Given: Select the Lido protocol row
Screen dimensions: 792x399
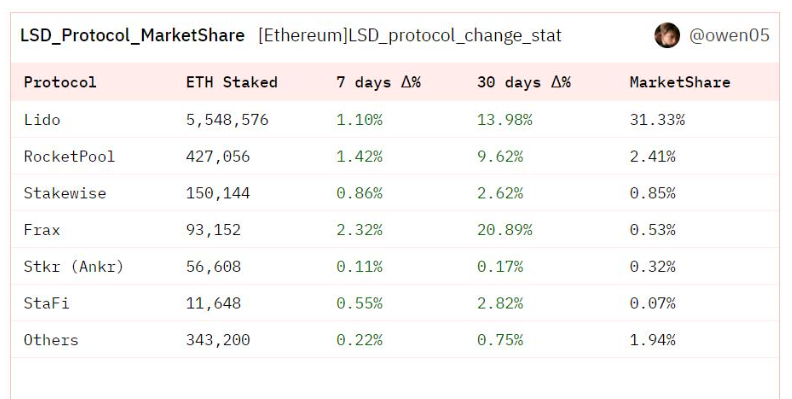Looking at the screenshot, I should (395, 120).
